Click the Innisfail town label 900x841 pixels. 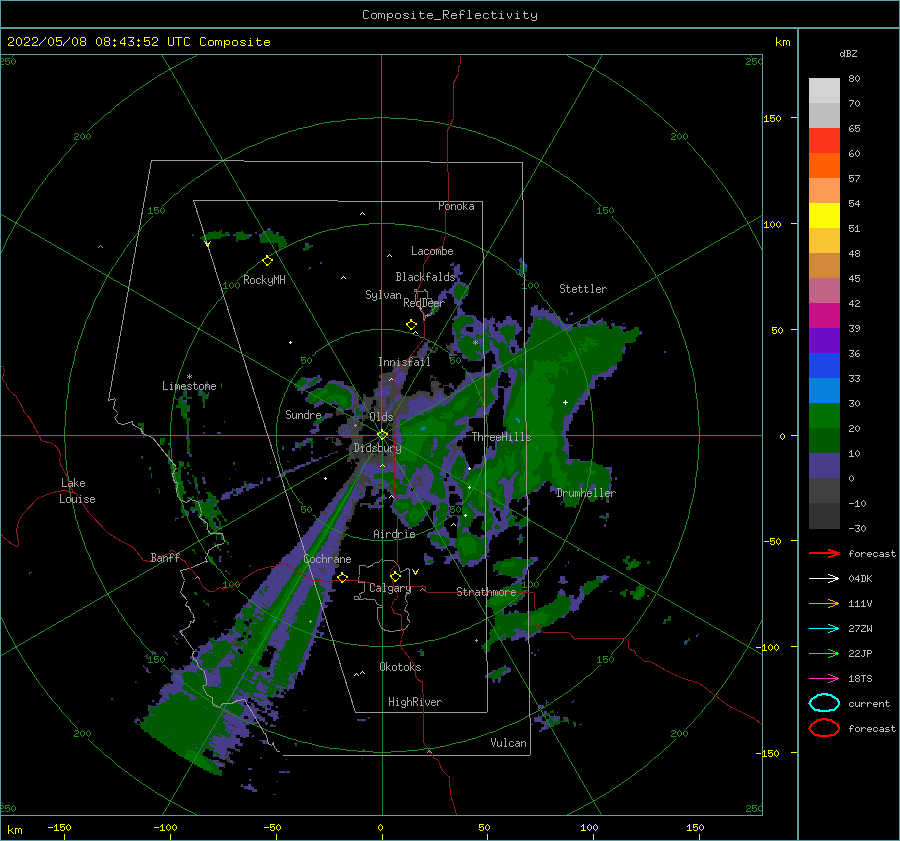(404, 362)
